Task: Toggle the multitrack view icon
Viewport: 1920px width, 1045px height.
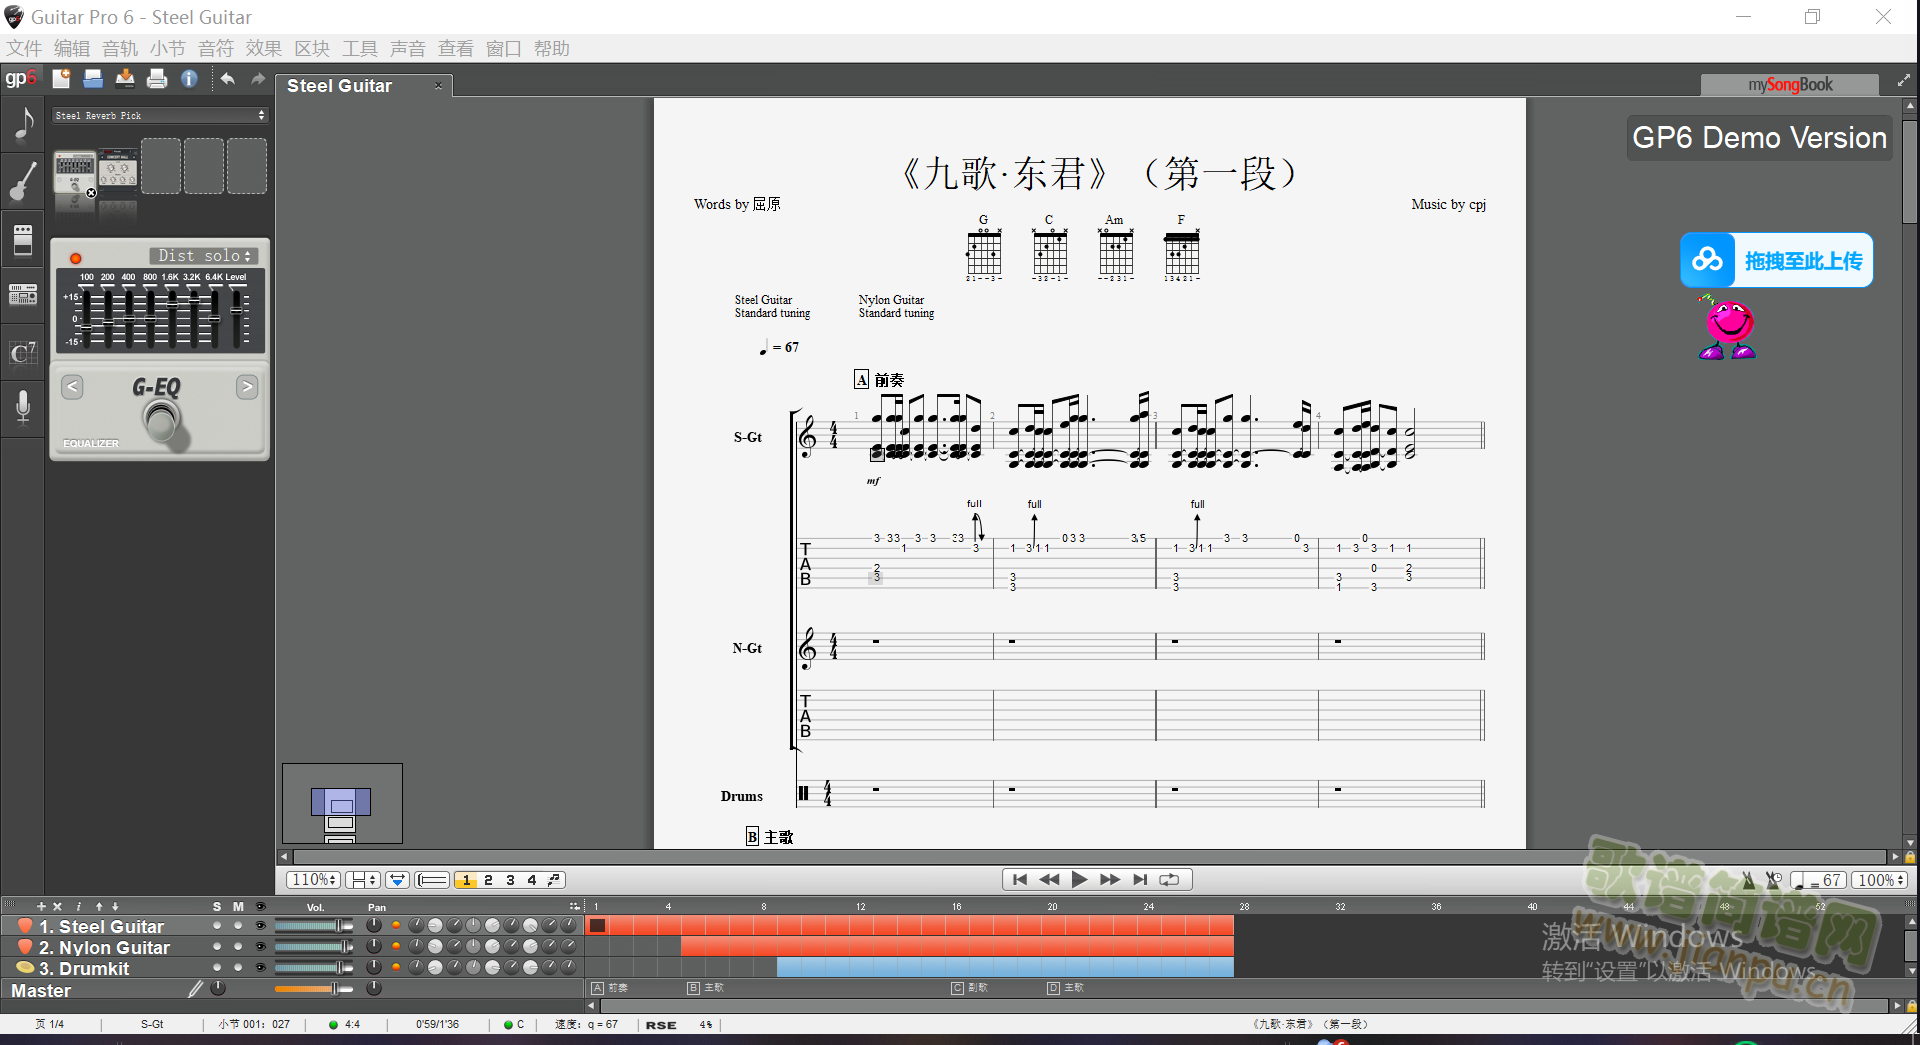Action: click(432, 880)
